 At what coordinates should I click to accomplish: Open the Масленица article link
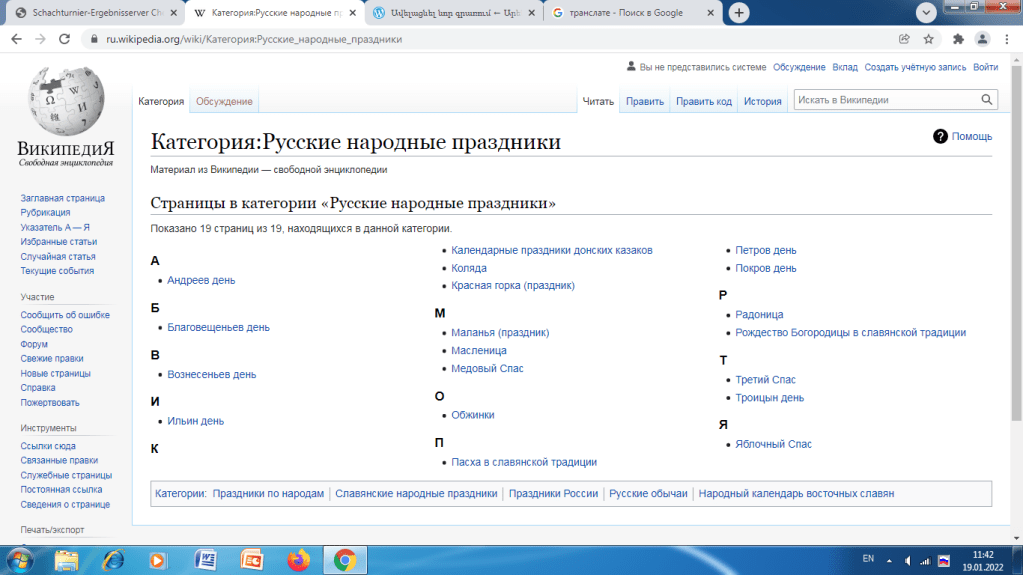pyautogui.click(x=479, y=350)
